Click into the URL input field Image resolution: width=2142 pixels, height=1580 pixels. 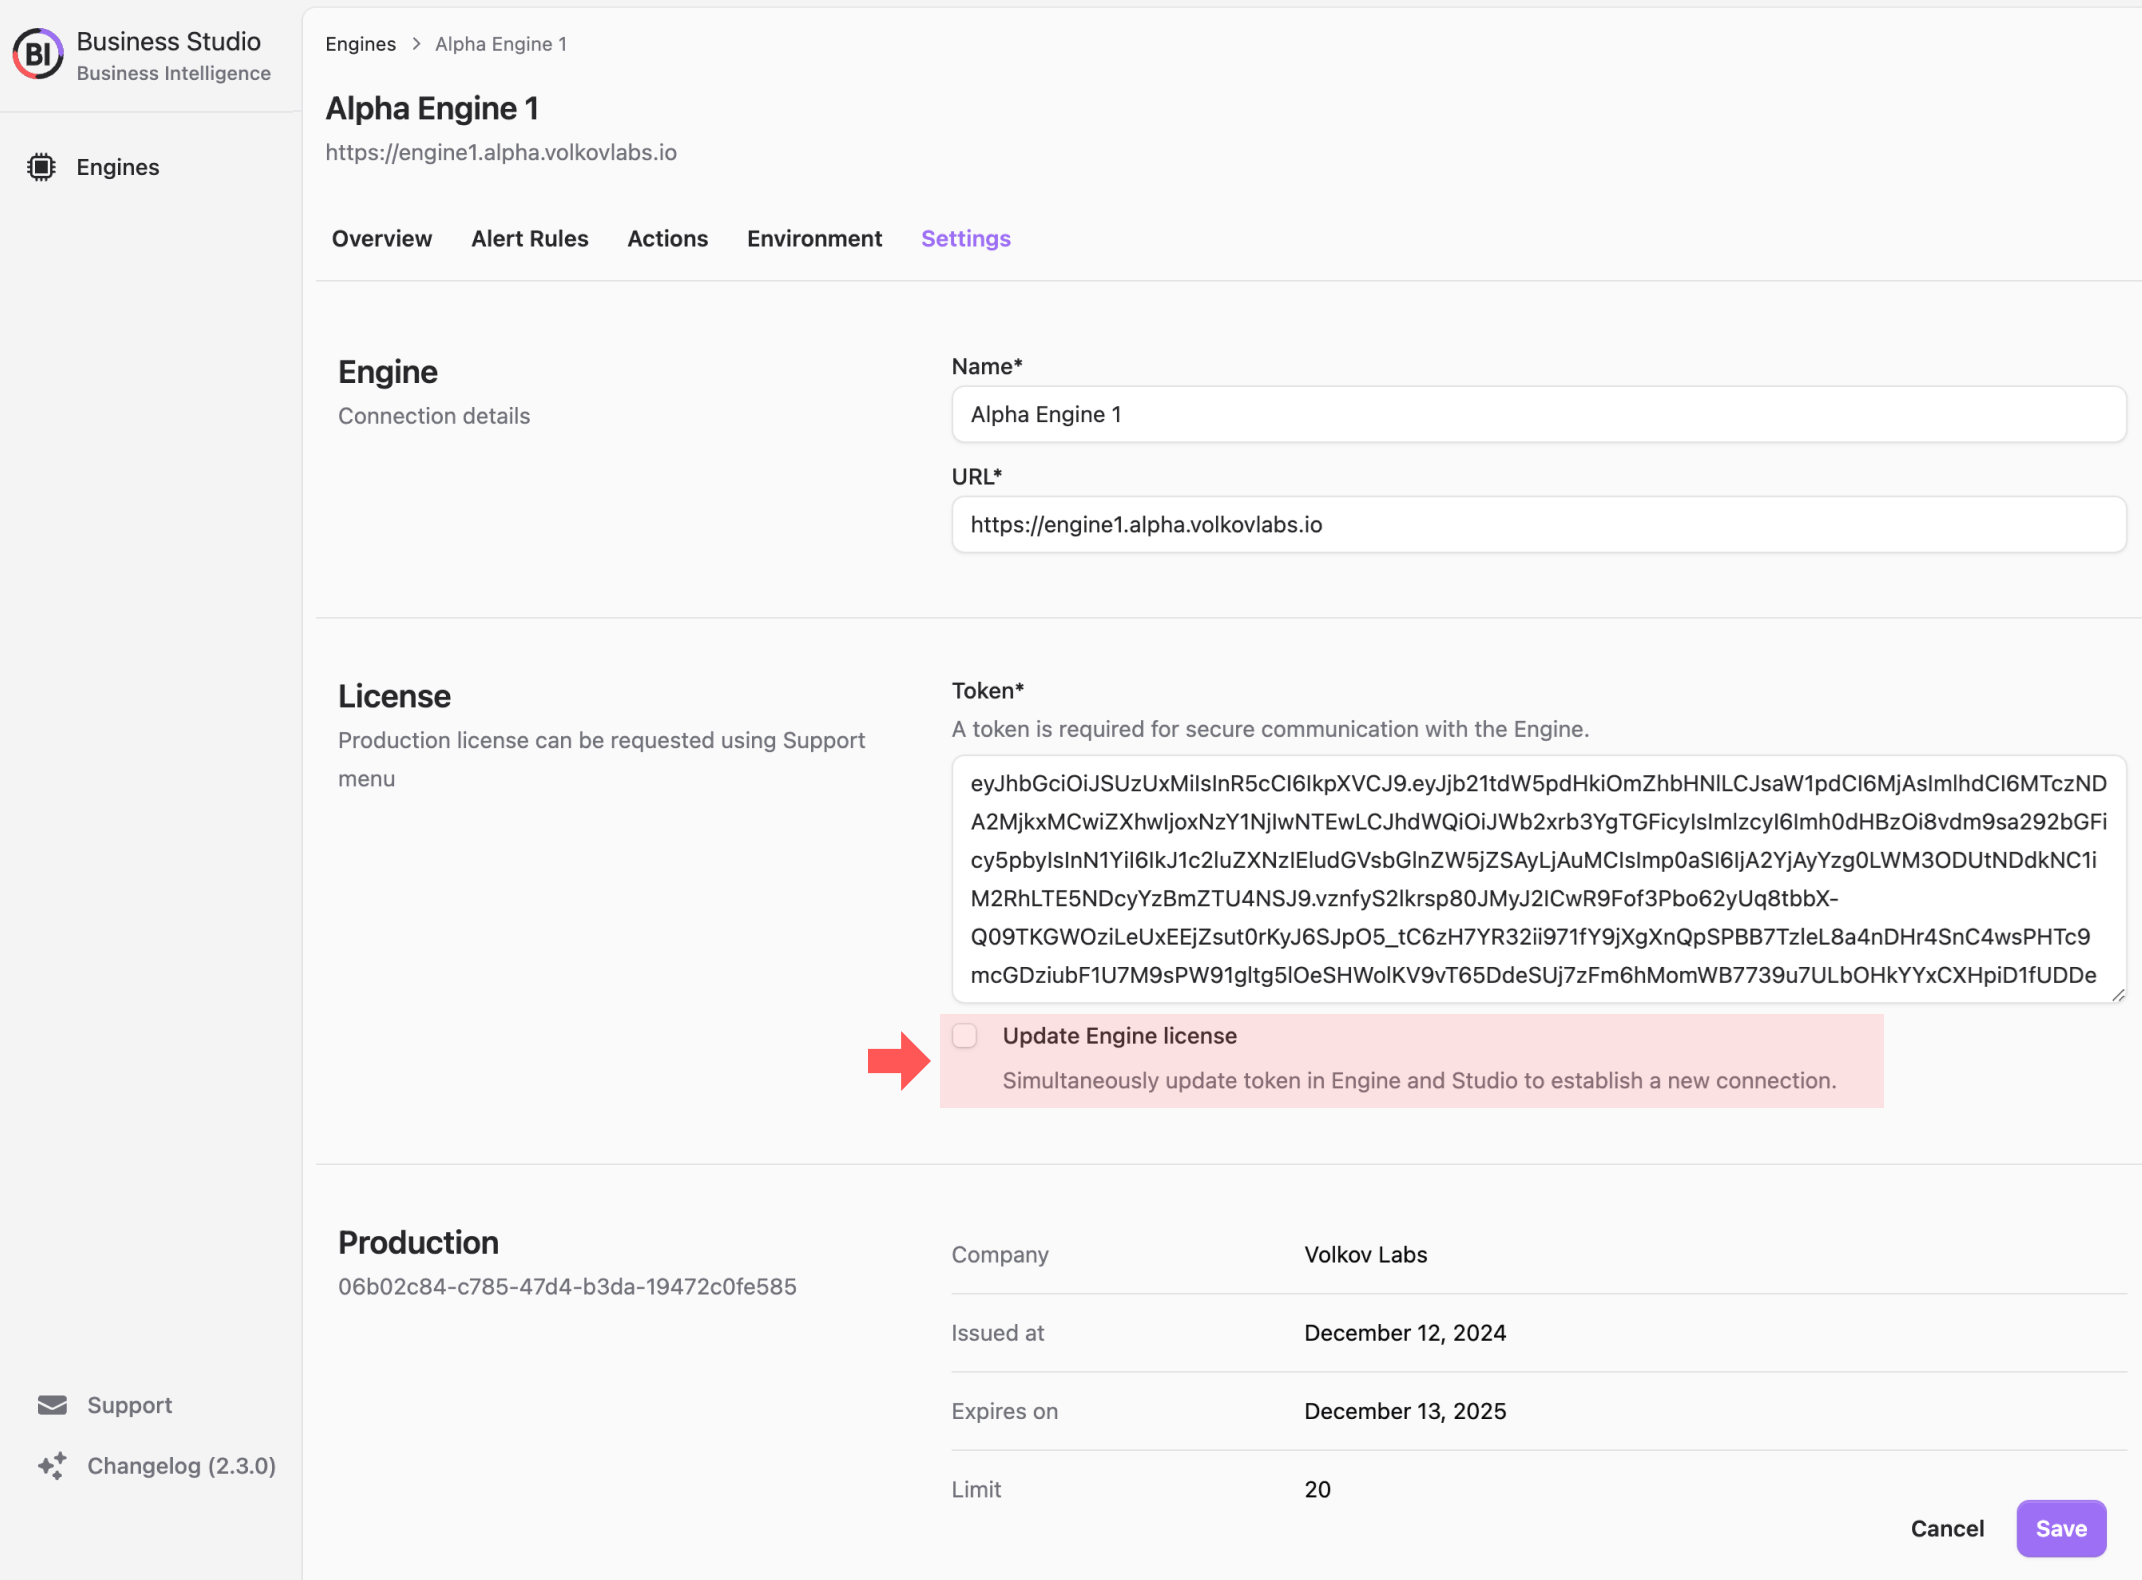click(1539, 524)
